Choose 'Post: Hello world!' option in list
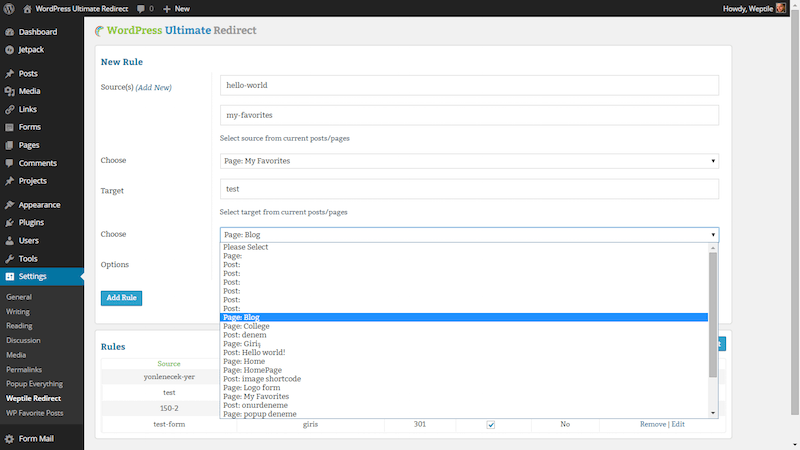Screen dimensions: 800x450 [x=256, y=352]
